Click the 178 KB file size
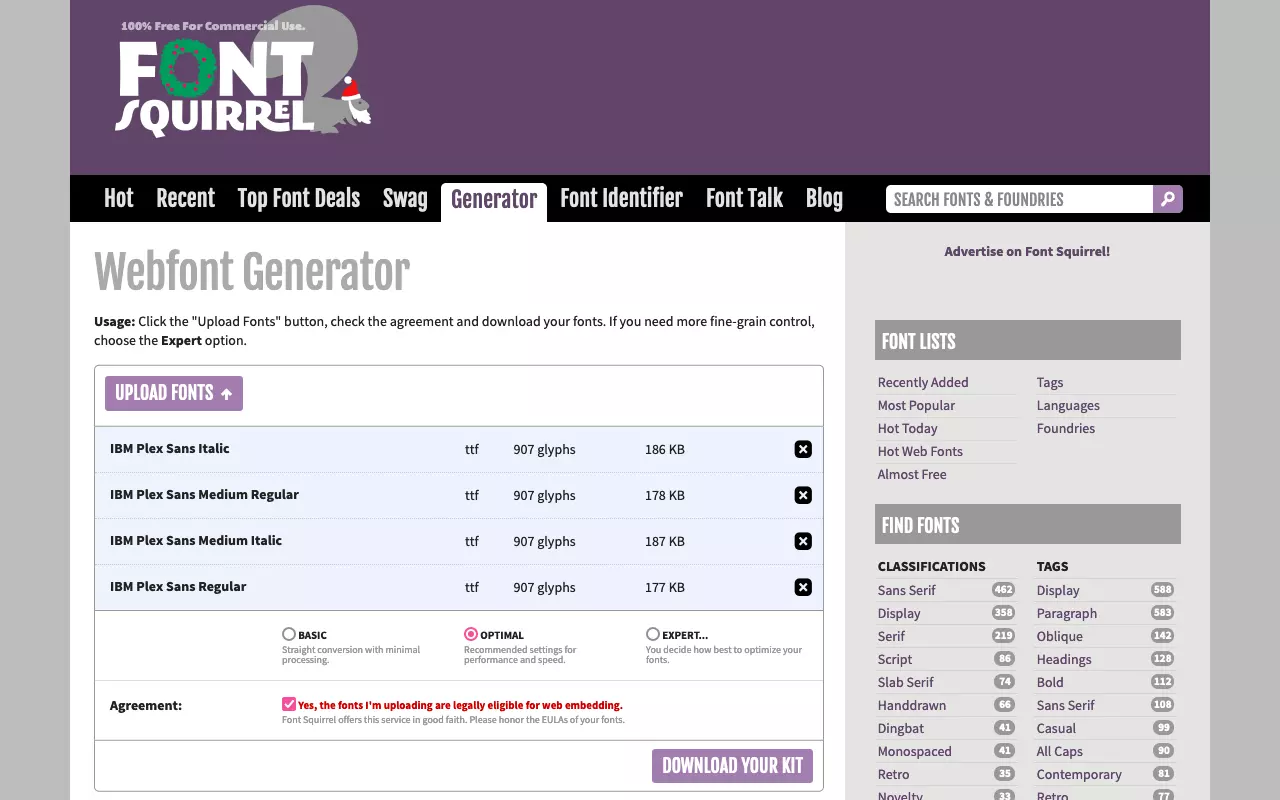1280x800 pixels. (x=665, y=495)
